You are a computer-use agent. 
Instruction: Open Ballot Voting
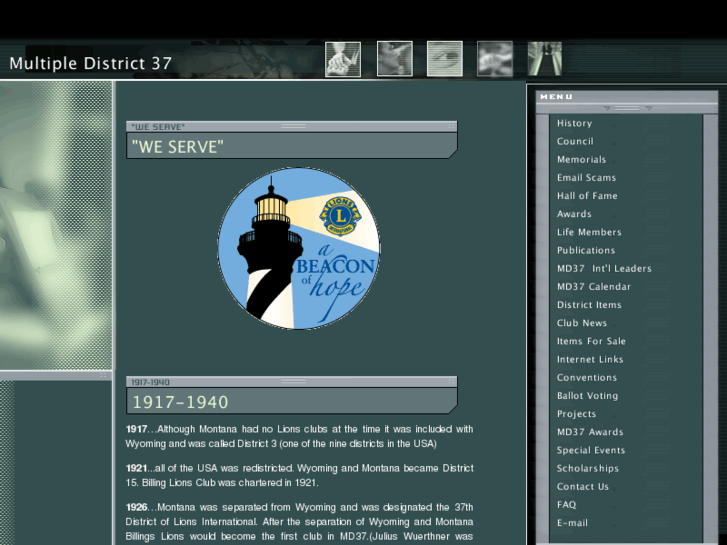click(587, 396)
